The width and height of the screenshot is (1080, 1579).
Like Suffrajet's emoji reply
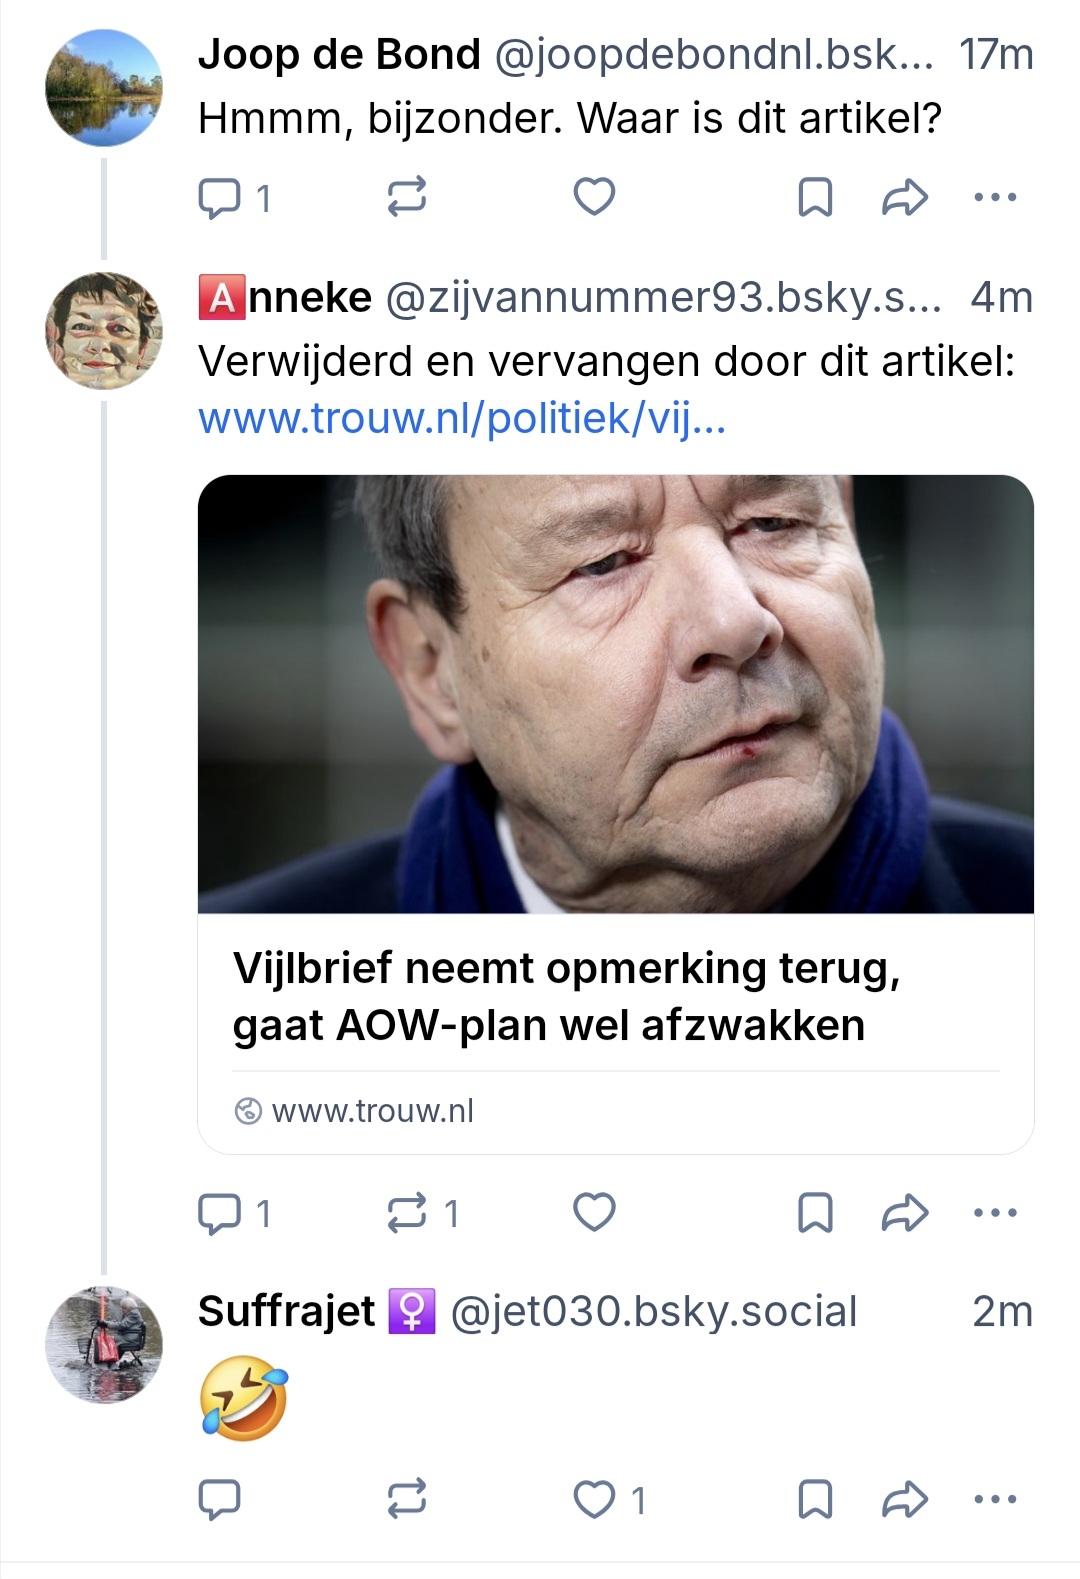594,1499
